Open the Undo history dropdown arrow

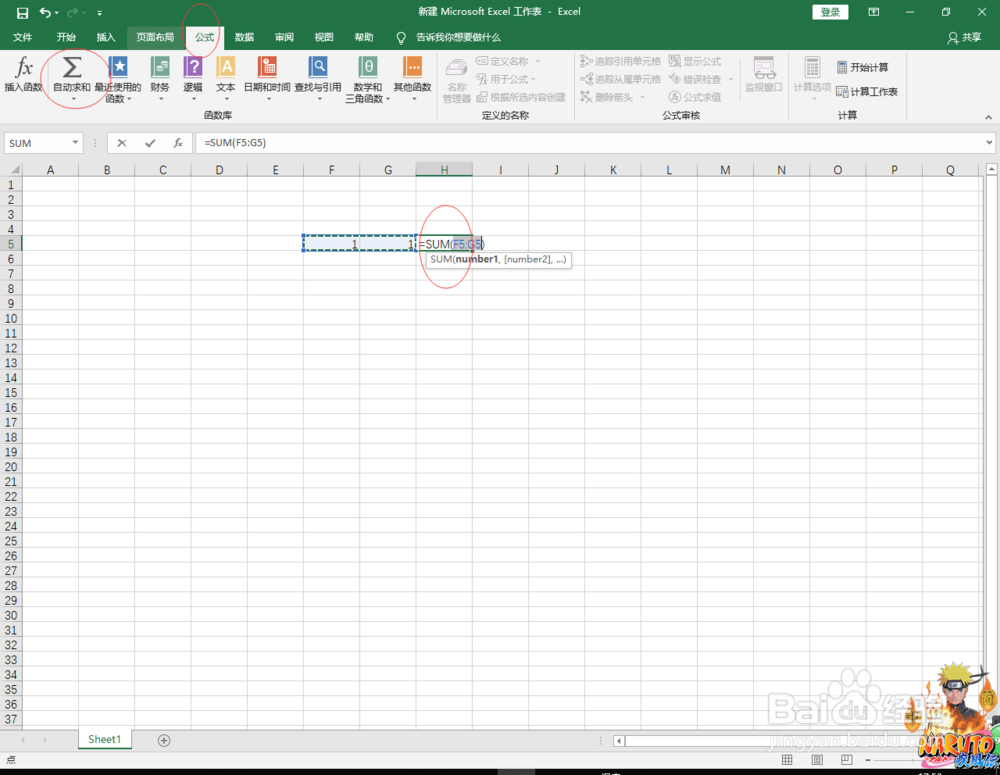(57, 13)
